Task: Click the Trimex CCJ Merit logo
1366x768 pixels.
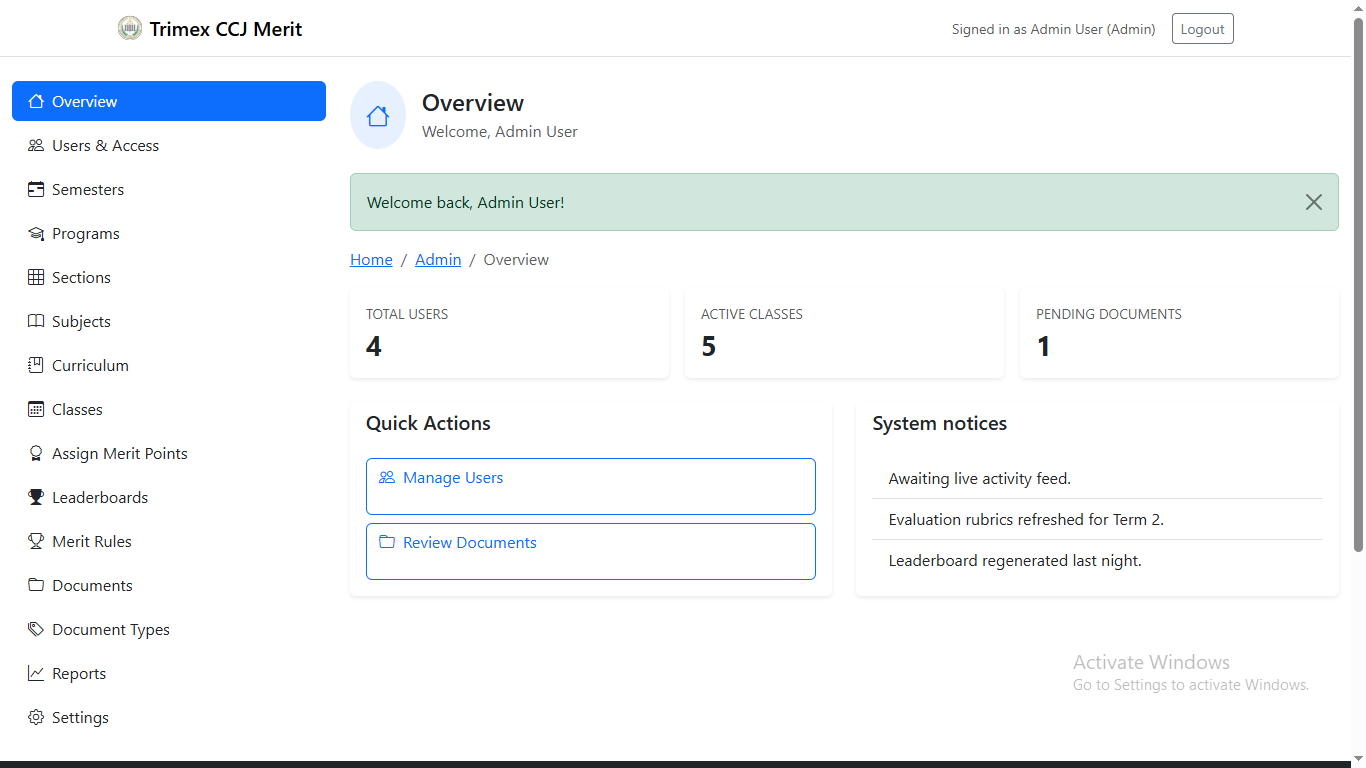Action: (x=130, y=29)
